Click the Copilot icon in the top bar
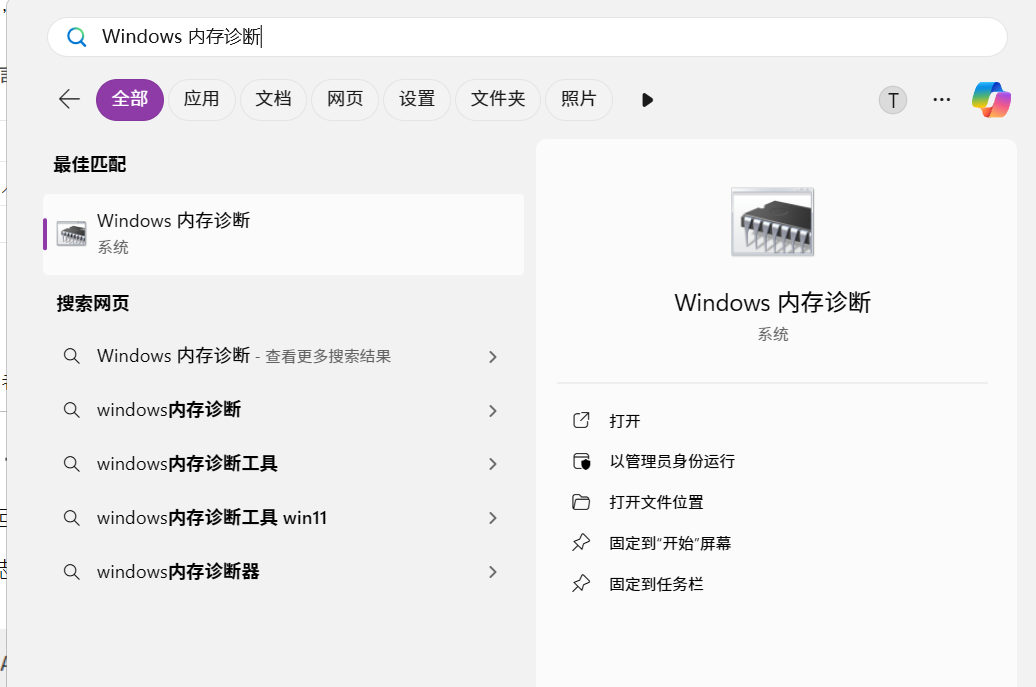This screenshot has height=687, width=1036. [991, 99]
